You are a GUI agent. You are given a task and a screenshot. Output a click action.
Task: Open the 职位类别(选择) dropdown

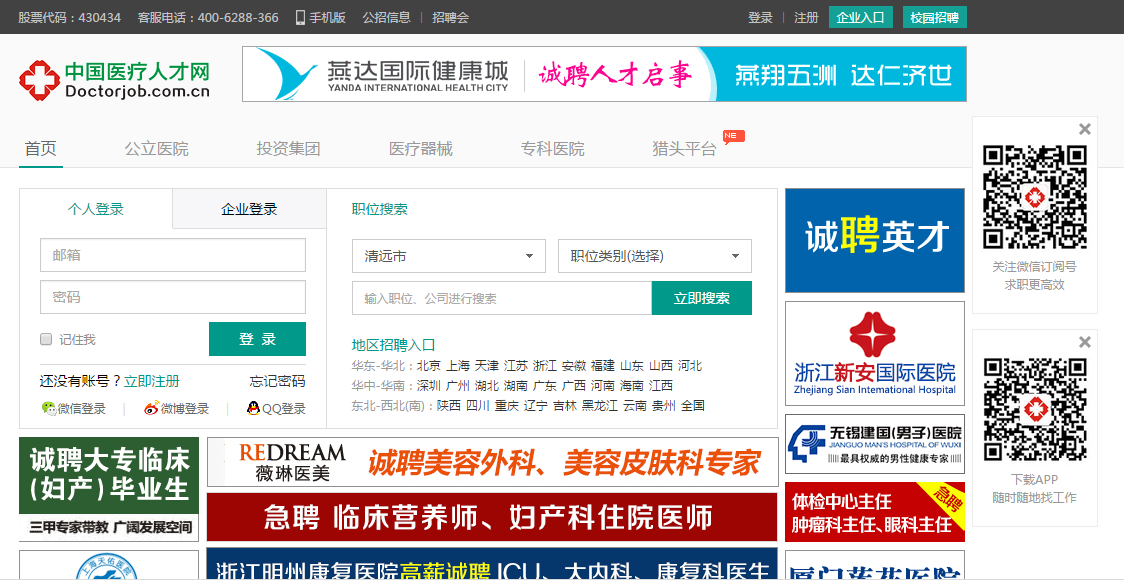tap(654, 256)
